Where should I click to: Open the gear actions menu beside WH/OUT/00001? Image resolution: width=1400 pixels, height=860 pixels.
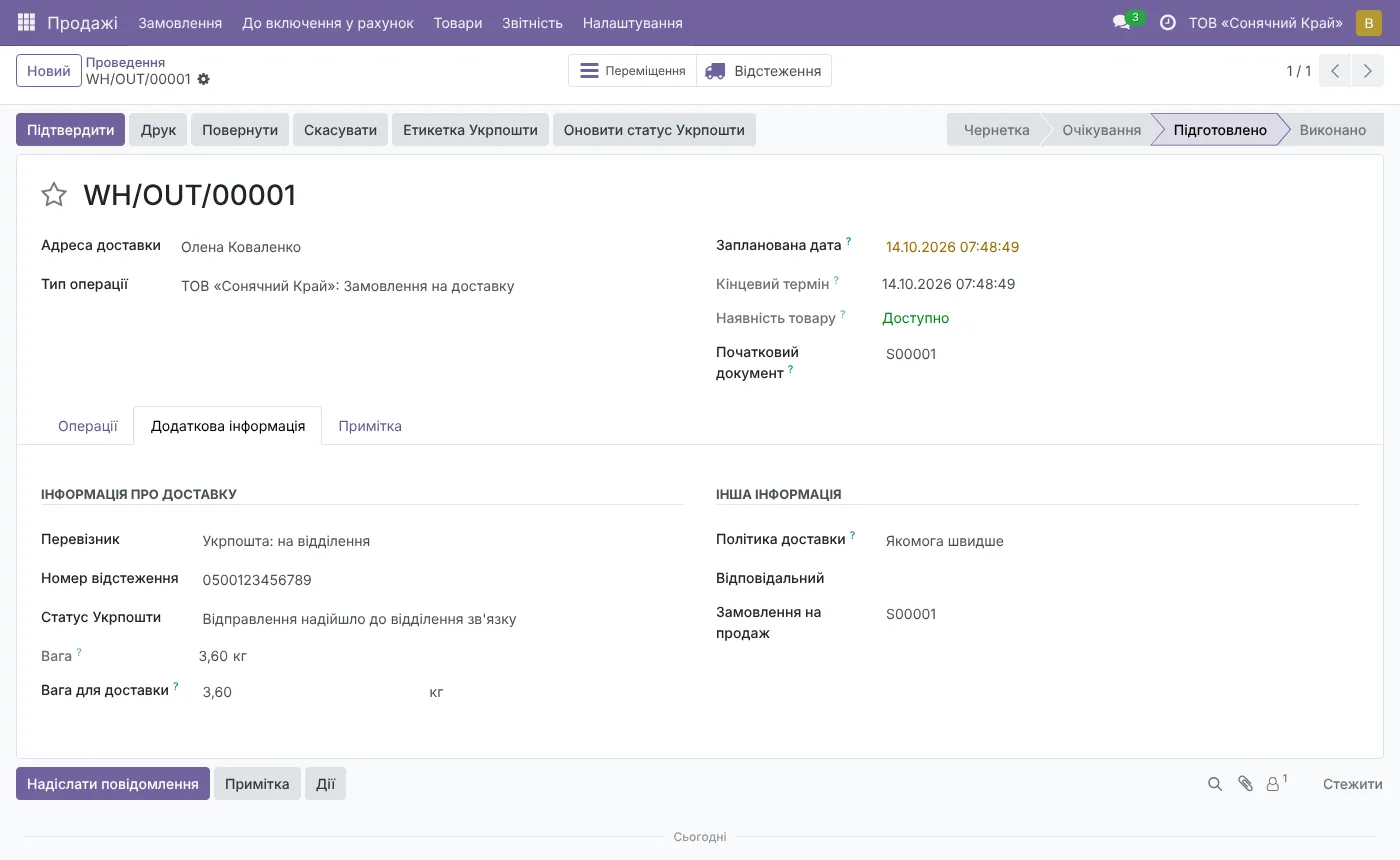pyautogui.click(x=204, y=79)
